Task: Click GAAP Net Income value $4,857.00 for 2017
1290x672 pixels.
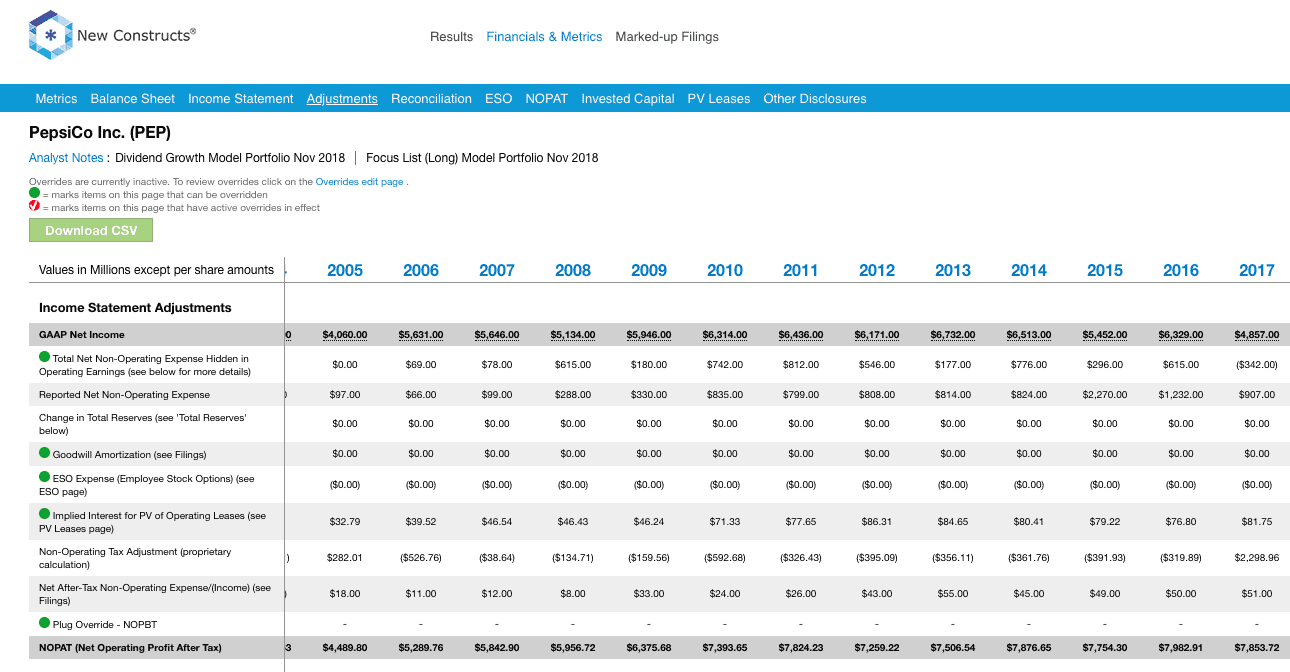Action: pos(1257,335)
